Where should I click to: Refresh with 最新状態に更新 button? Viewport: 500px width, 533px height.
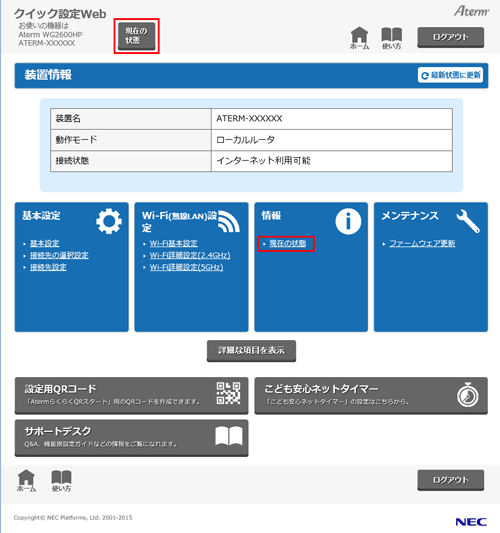point(450,75)
